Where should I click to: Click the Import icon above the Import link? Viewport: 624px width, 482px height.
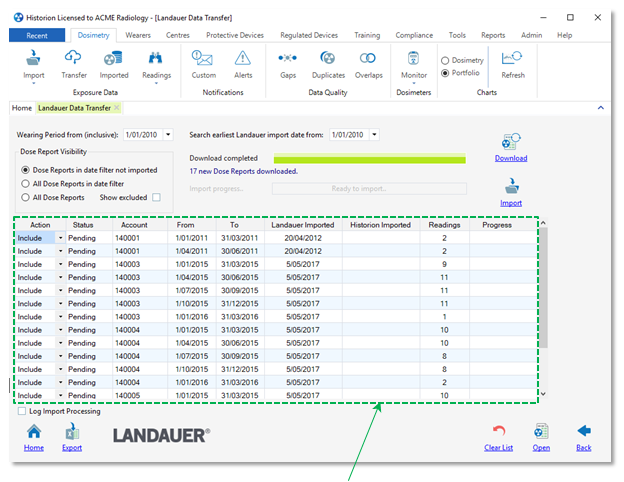tap(511, 186)
